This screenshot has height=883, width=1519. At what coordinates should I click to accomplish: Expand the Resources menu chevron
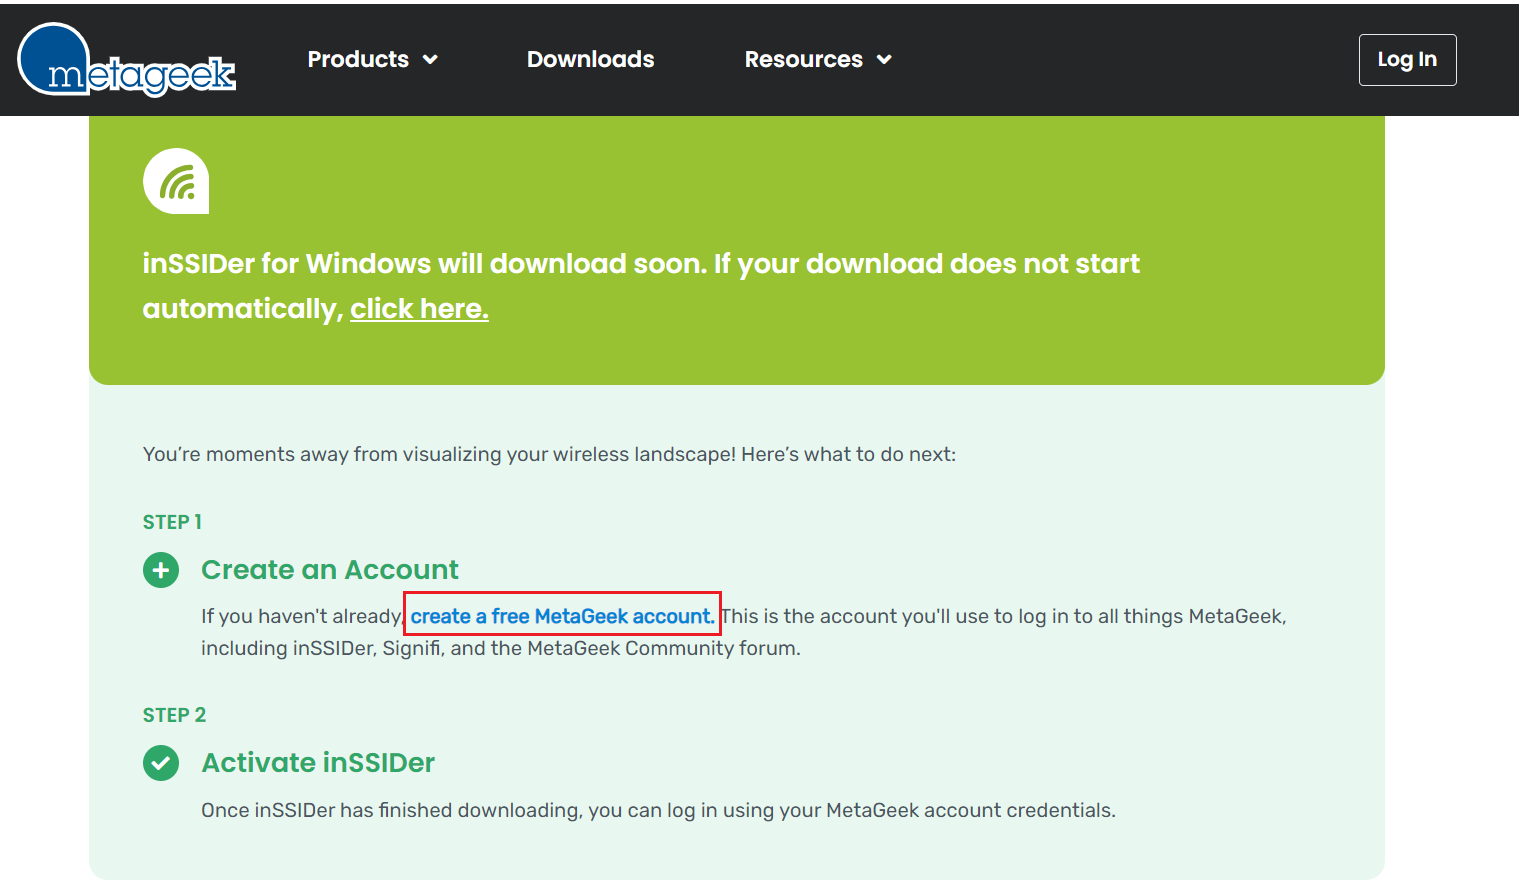[x=884, y=60]
